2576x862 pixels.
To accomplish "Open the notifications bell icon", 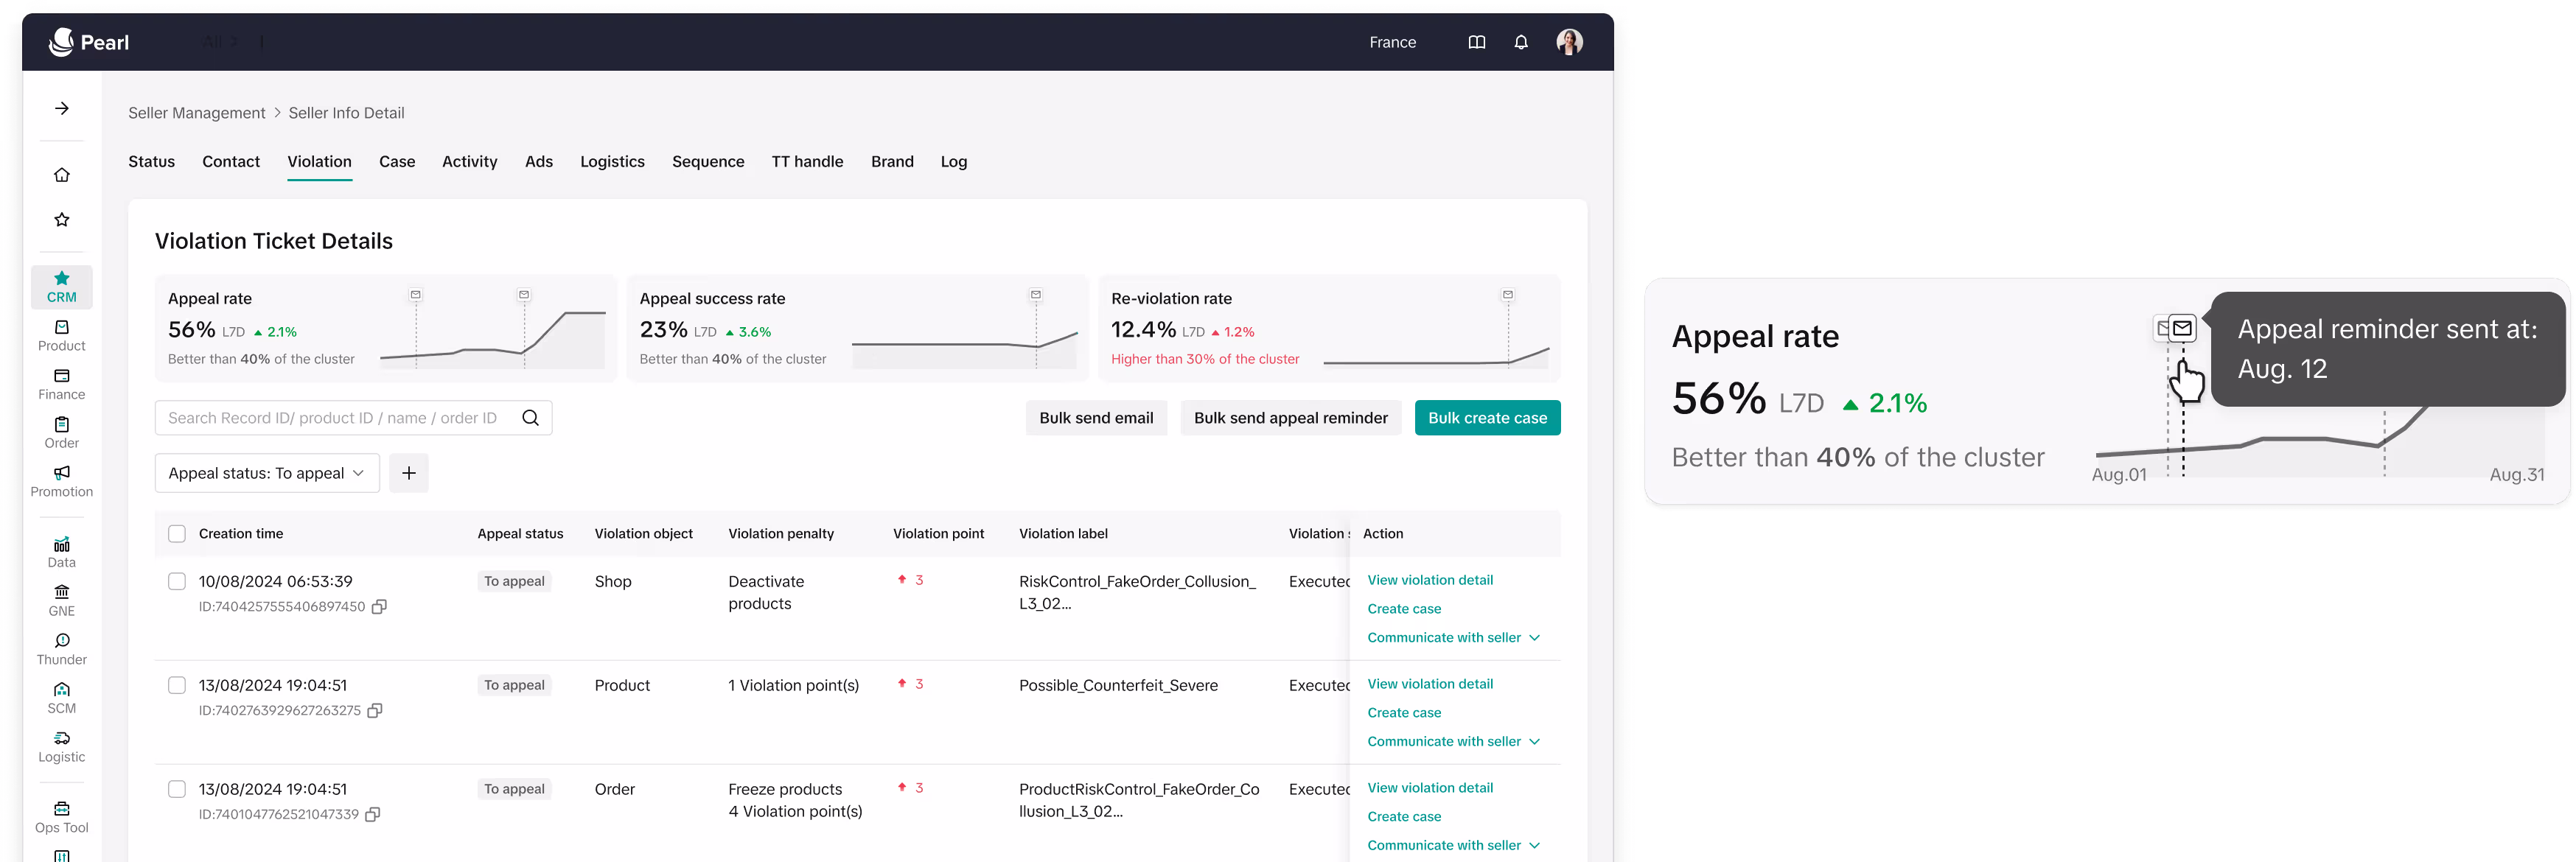I will pyautogui.click(x=1520, y=42).
